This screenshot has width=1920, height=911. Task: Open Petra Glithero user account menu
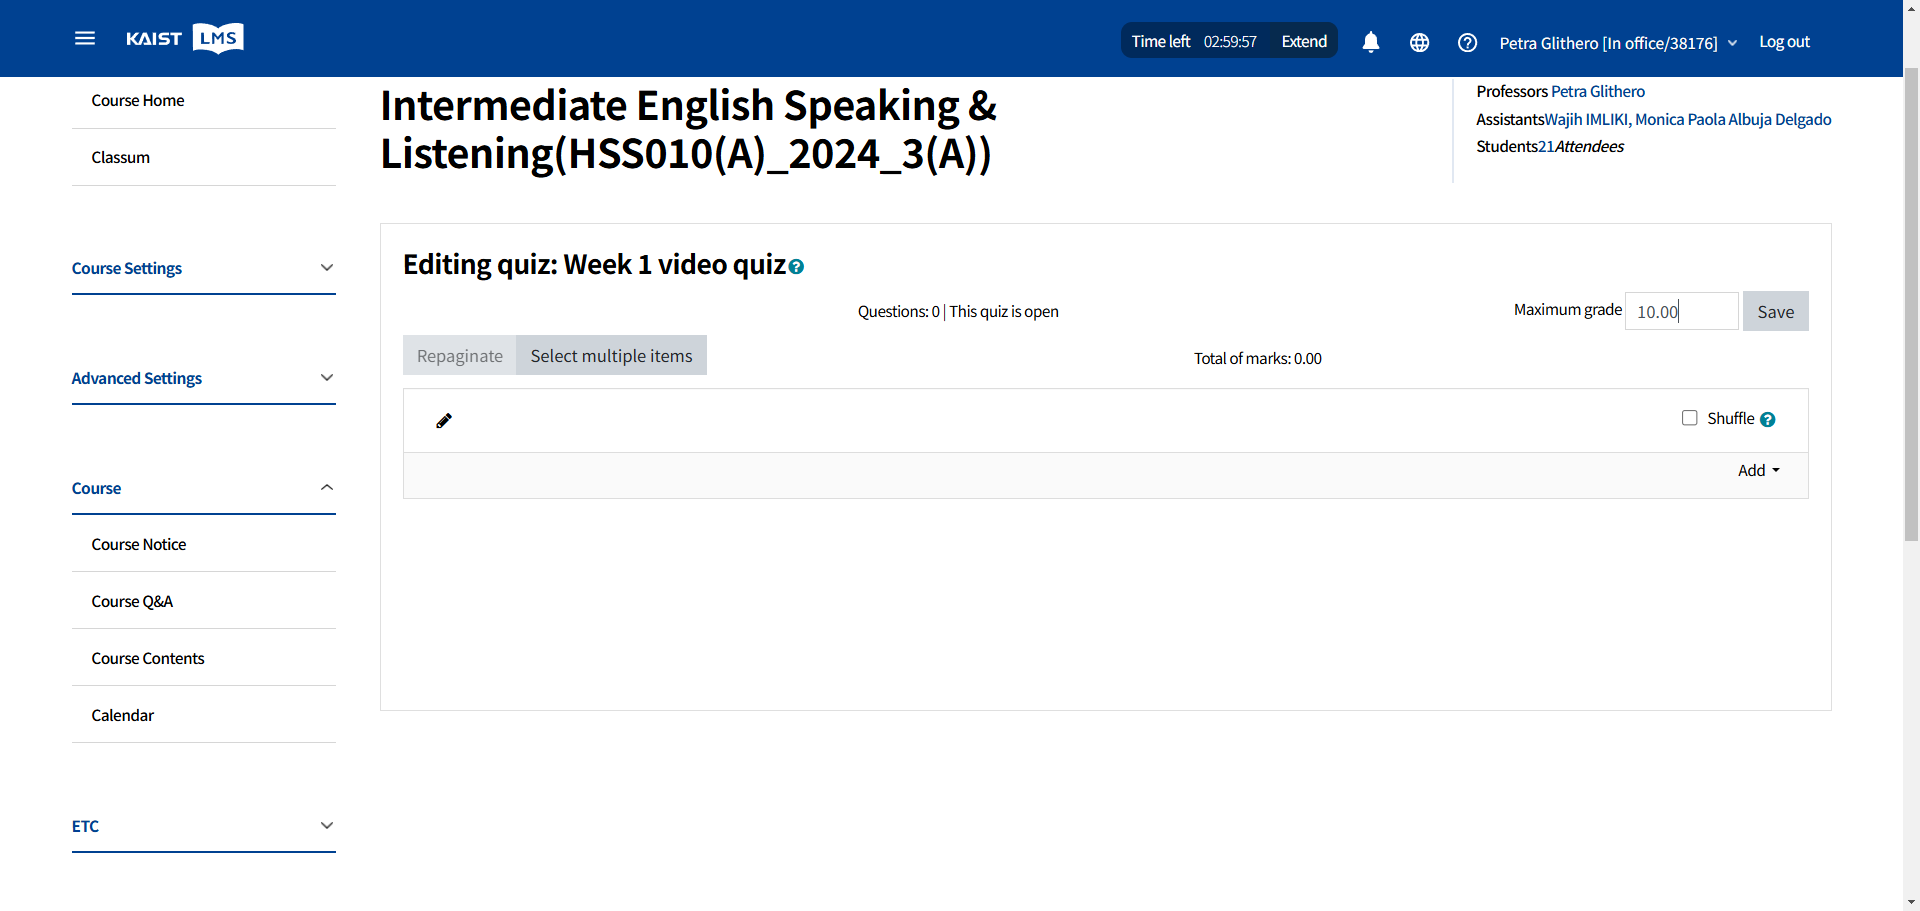pyautogui.click(x=1617, y=43)
